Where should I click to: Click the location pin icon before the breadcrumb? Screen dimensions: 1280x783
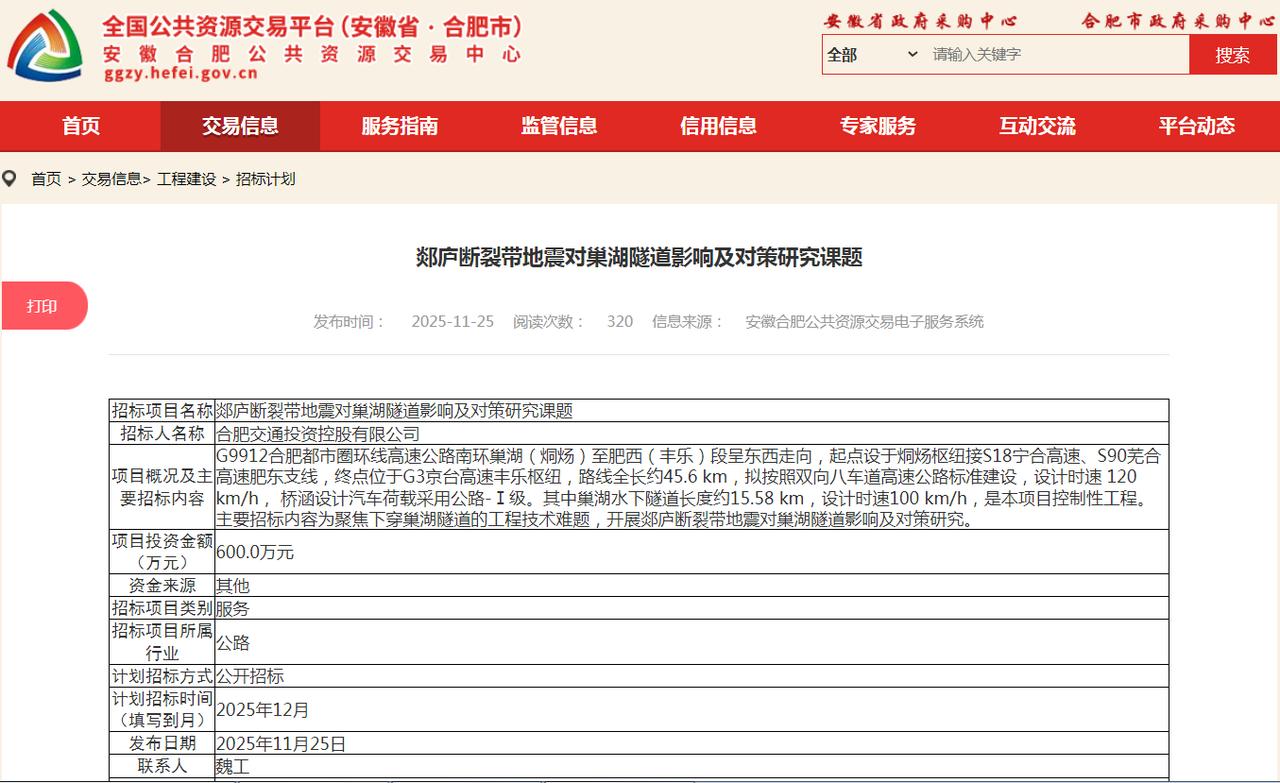coord(10,178)
